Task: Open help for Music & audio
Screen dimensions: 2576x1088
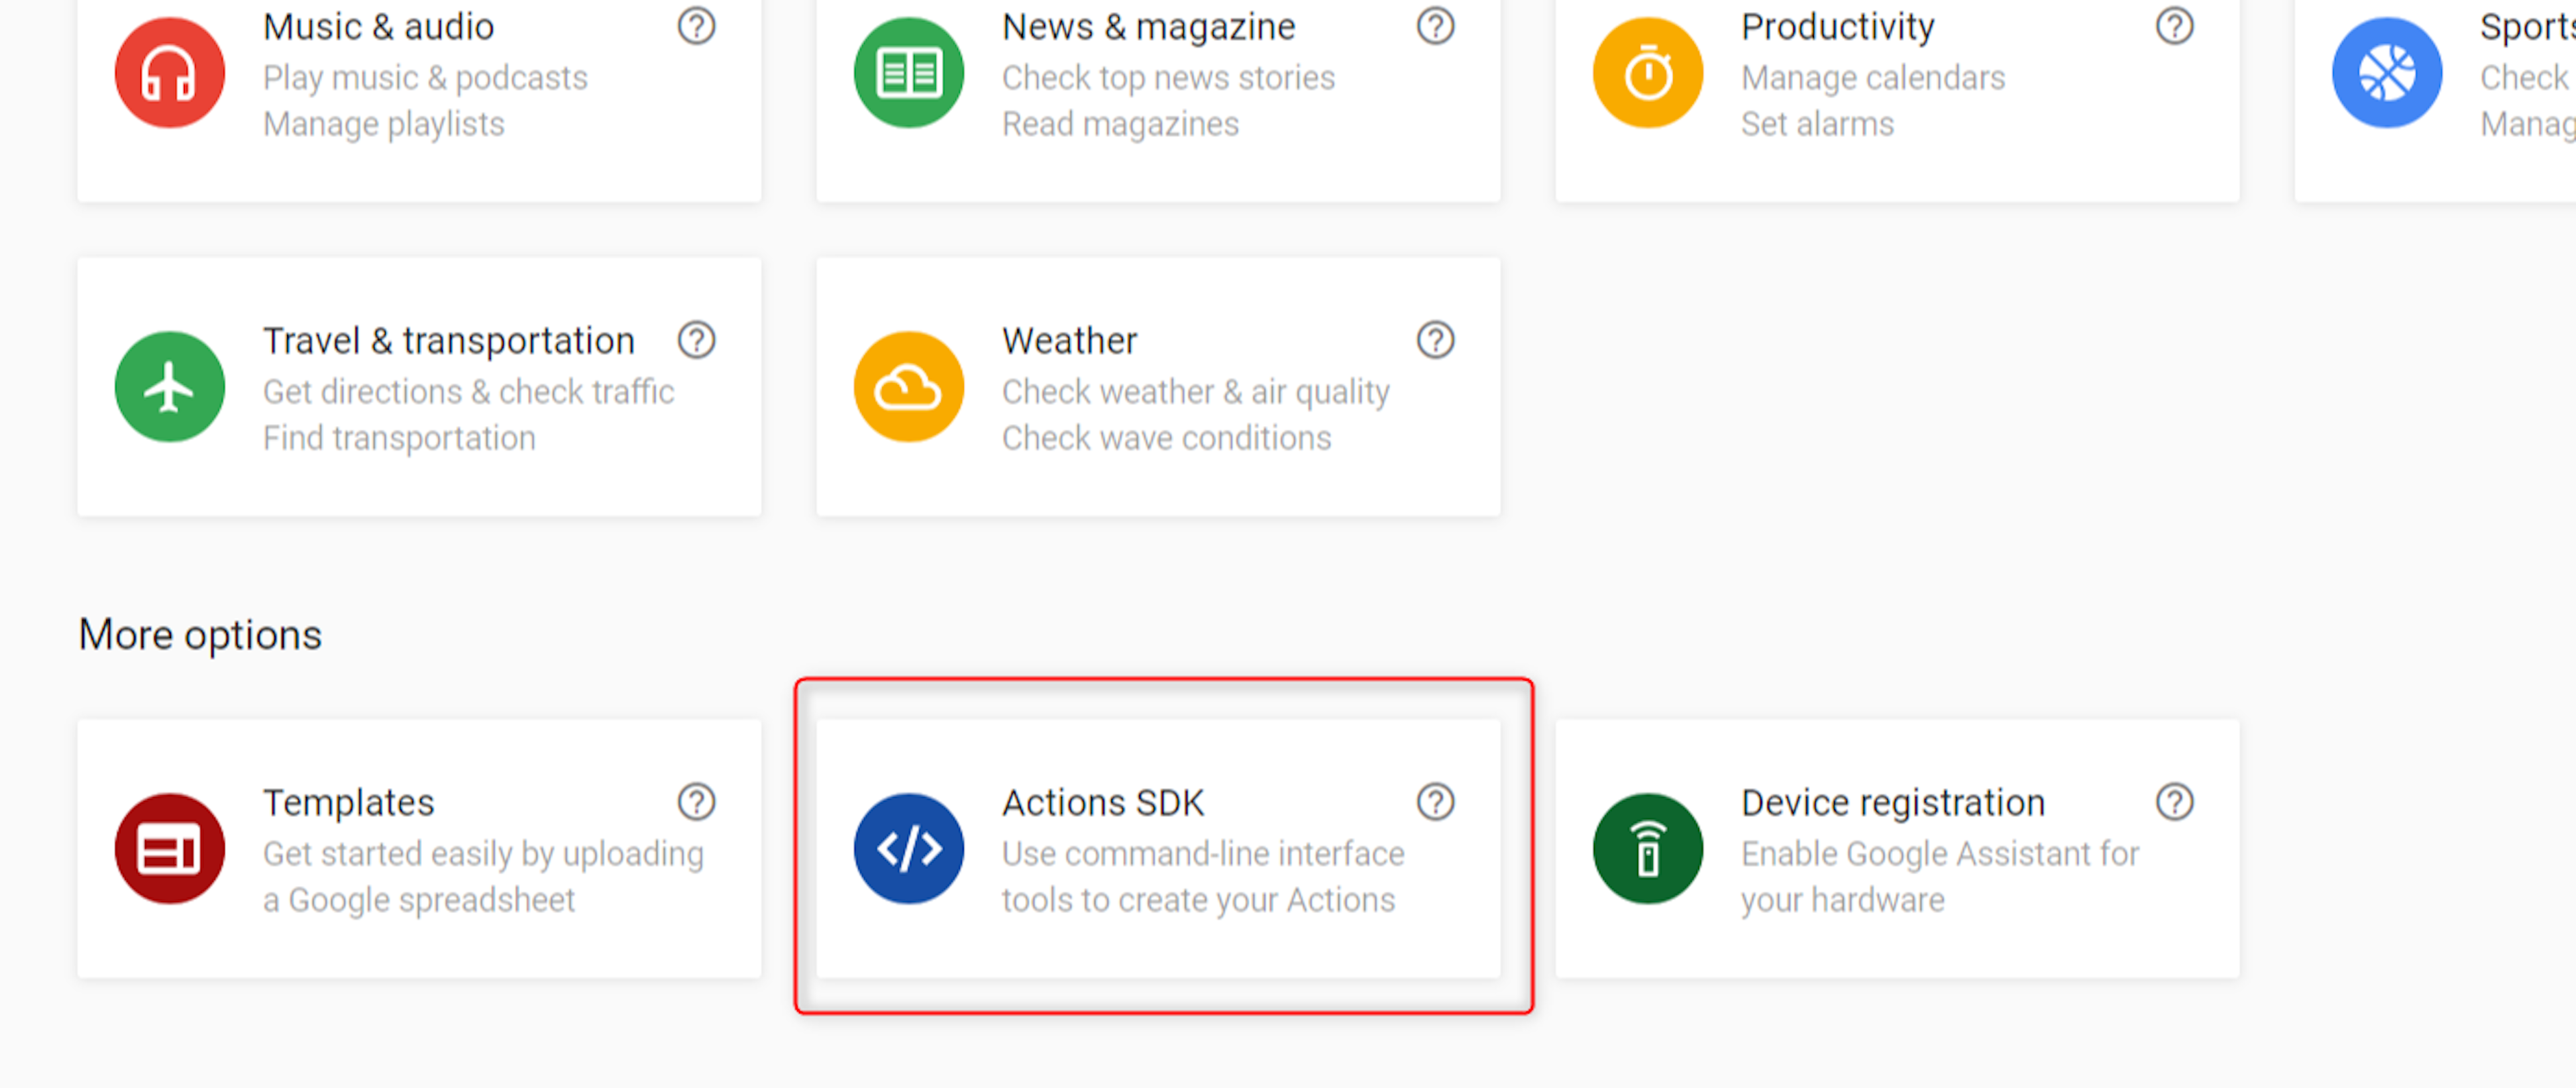Action: [696, 26]
